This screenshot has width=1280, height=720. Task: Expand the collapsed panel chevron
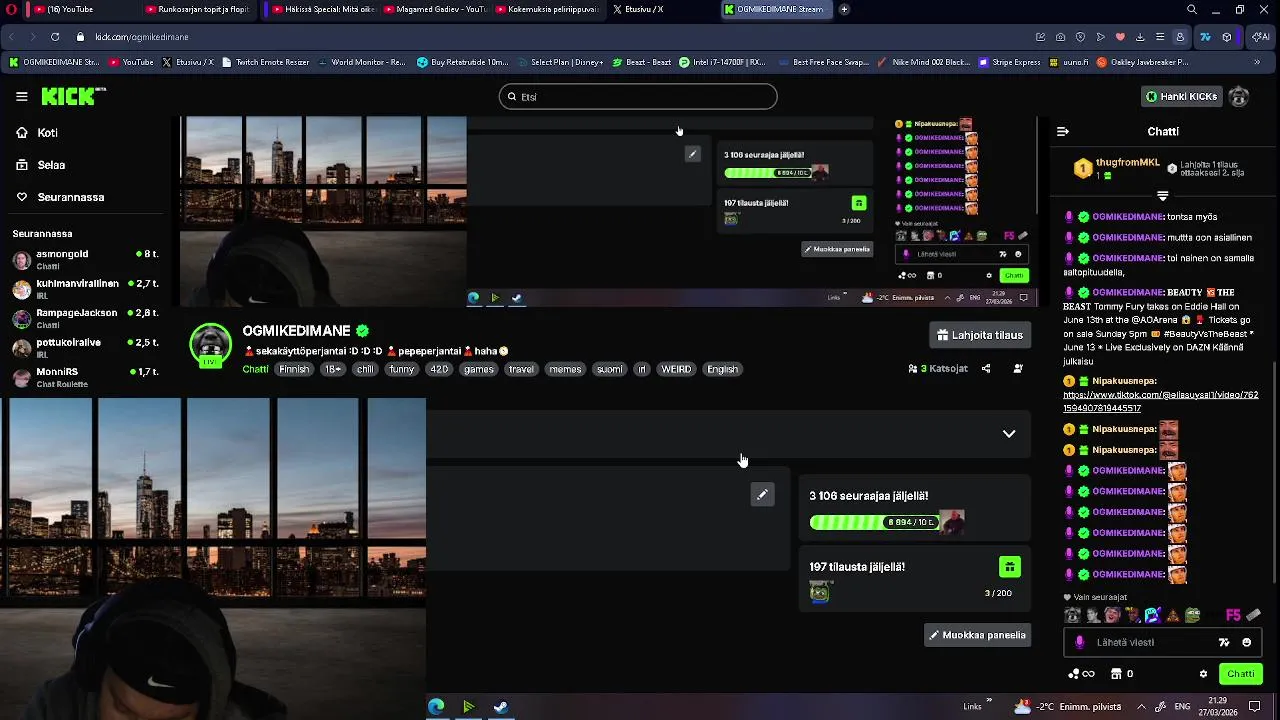(x=1009, y=433)
